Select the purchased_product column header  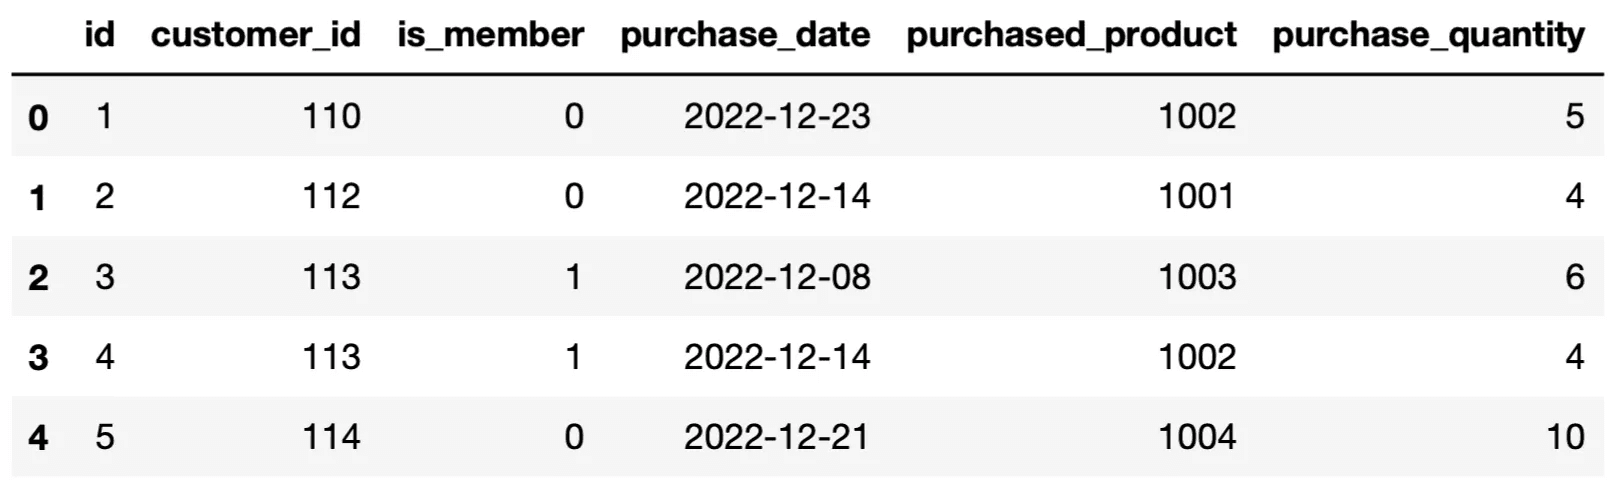click(1071, 35)
